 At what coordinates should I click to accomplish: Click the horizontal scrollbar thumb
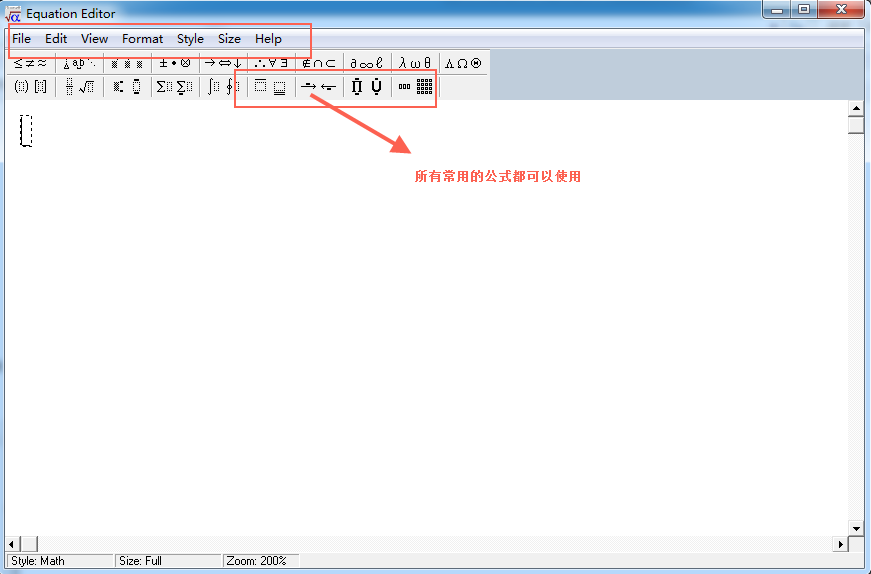(29, 544)
